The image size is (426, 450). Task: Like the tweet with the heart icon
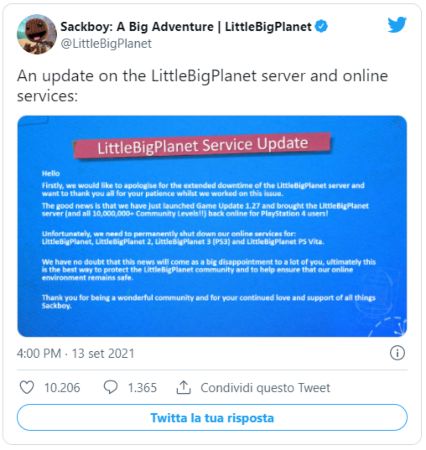point(27,388)
